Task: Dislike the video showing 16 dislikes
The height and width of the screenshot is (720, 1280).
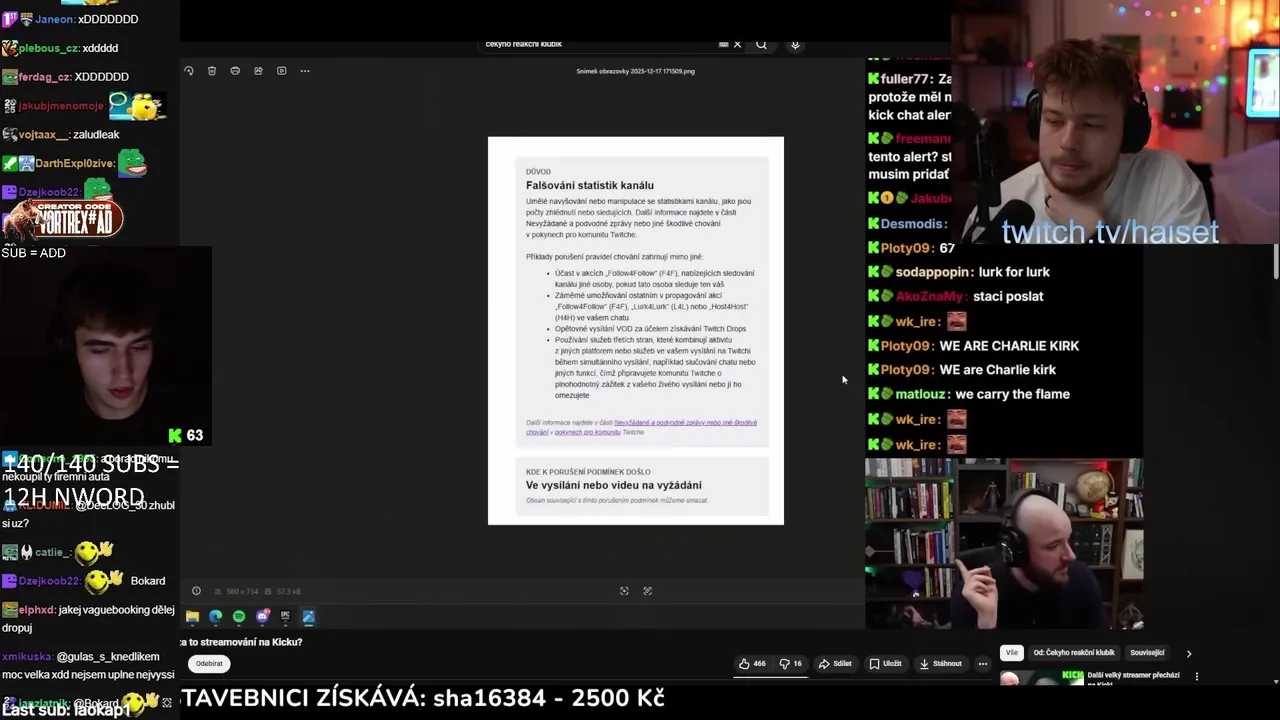Action: [791, 663]
